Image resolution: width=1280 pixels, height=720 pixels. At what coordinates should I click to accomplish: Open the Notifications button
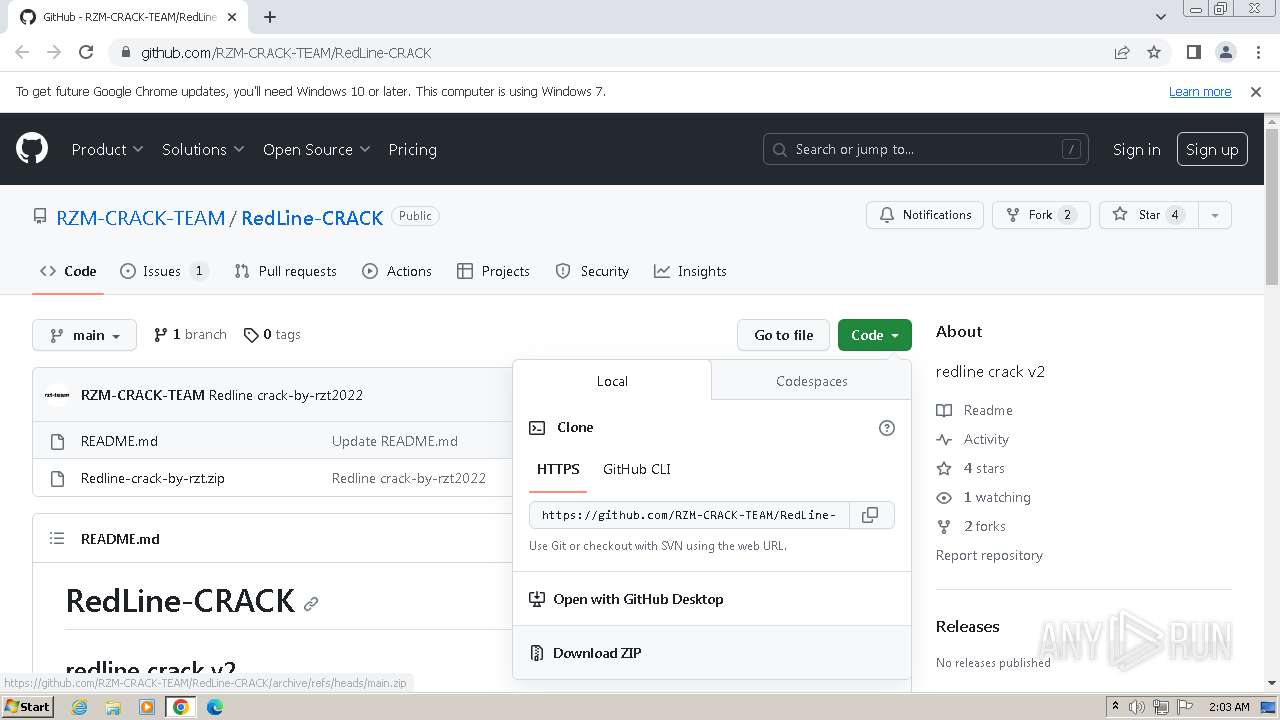click(x=925, y=215)
